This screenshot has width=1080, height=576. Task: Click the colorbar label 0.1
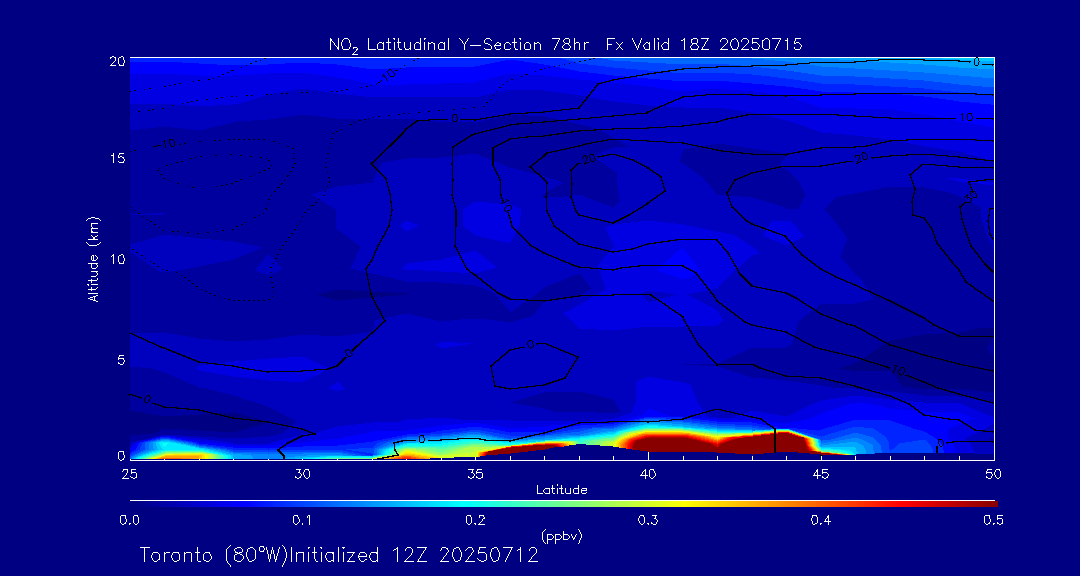coord(302,520)
